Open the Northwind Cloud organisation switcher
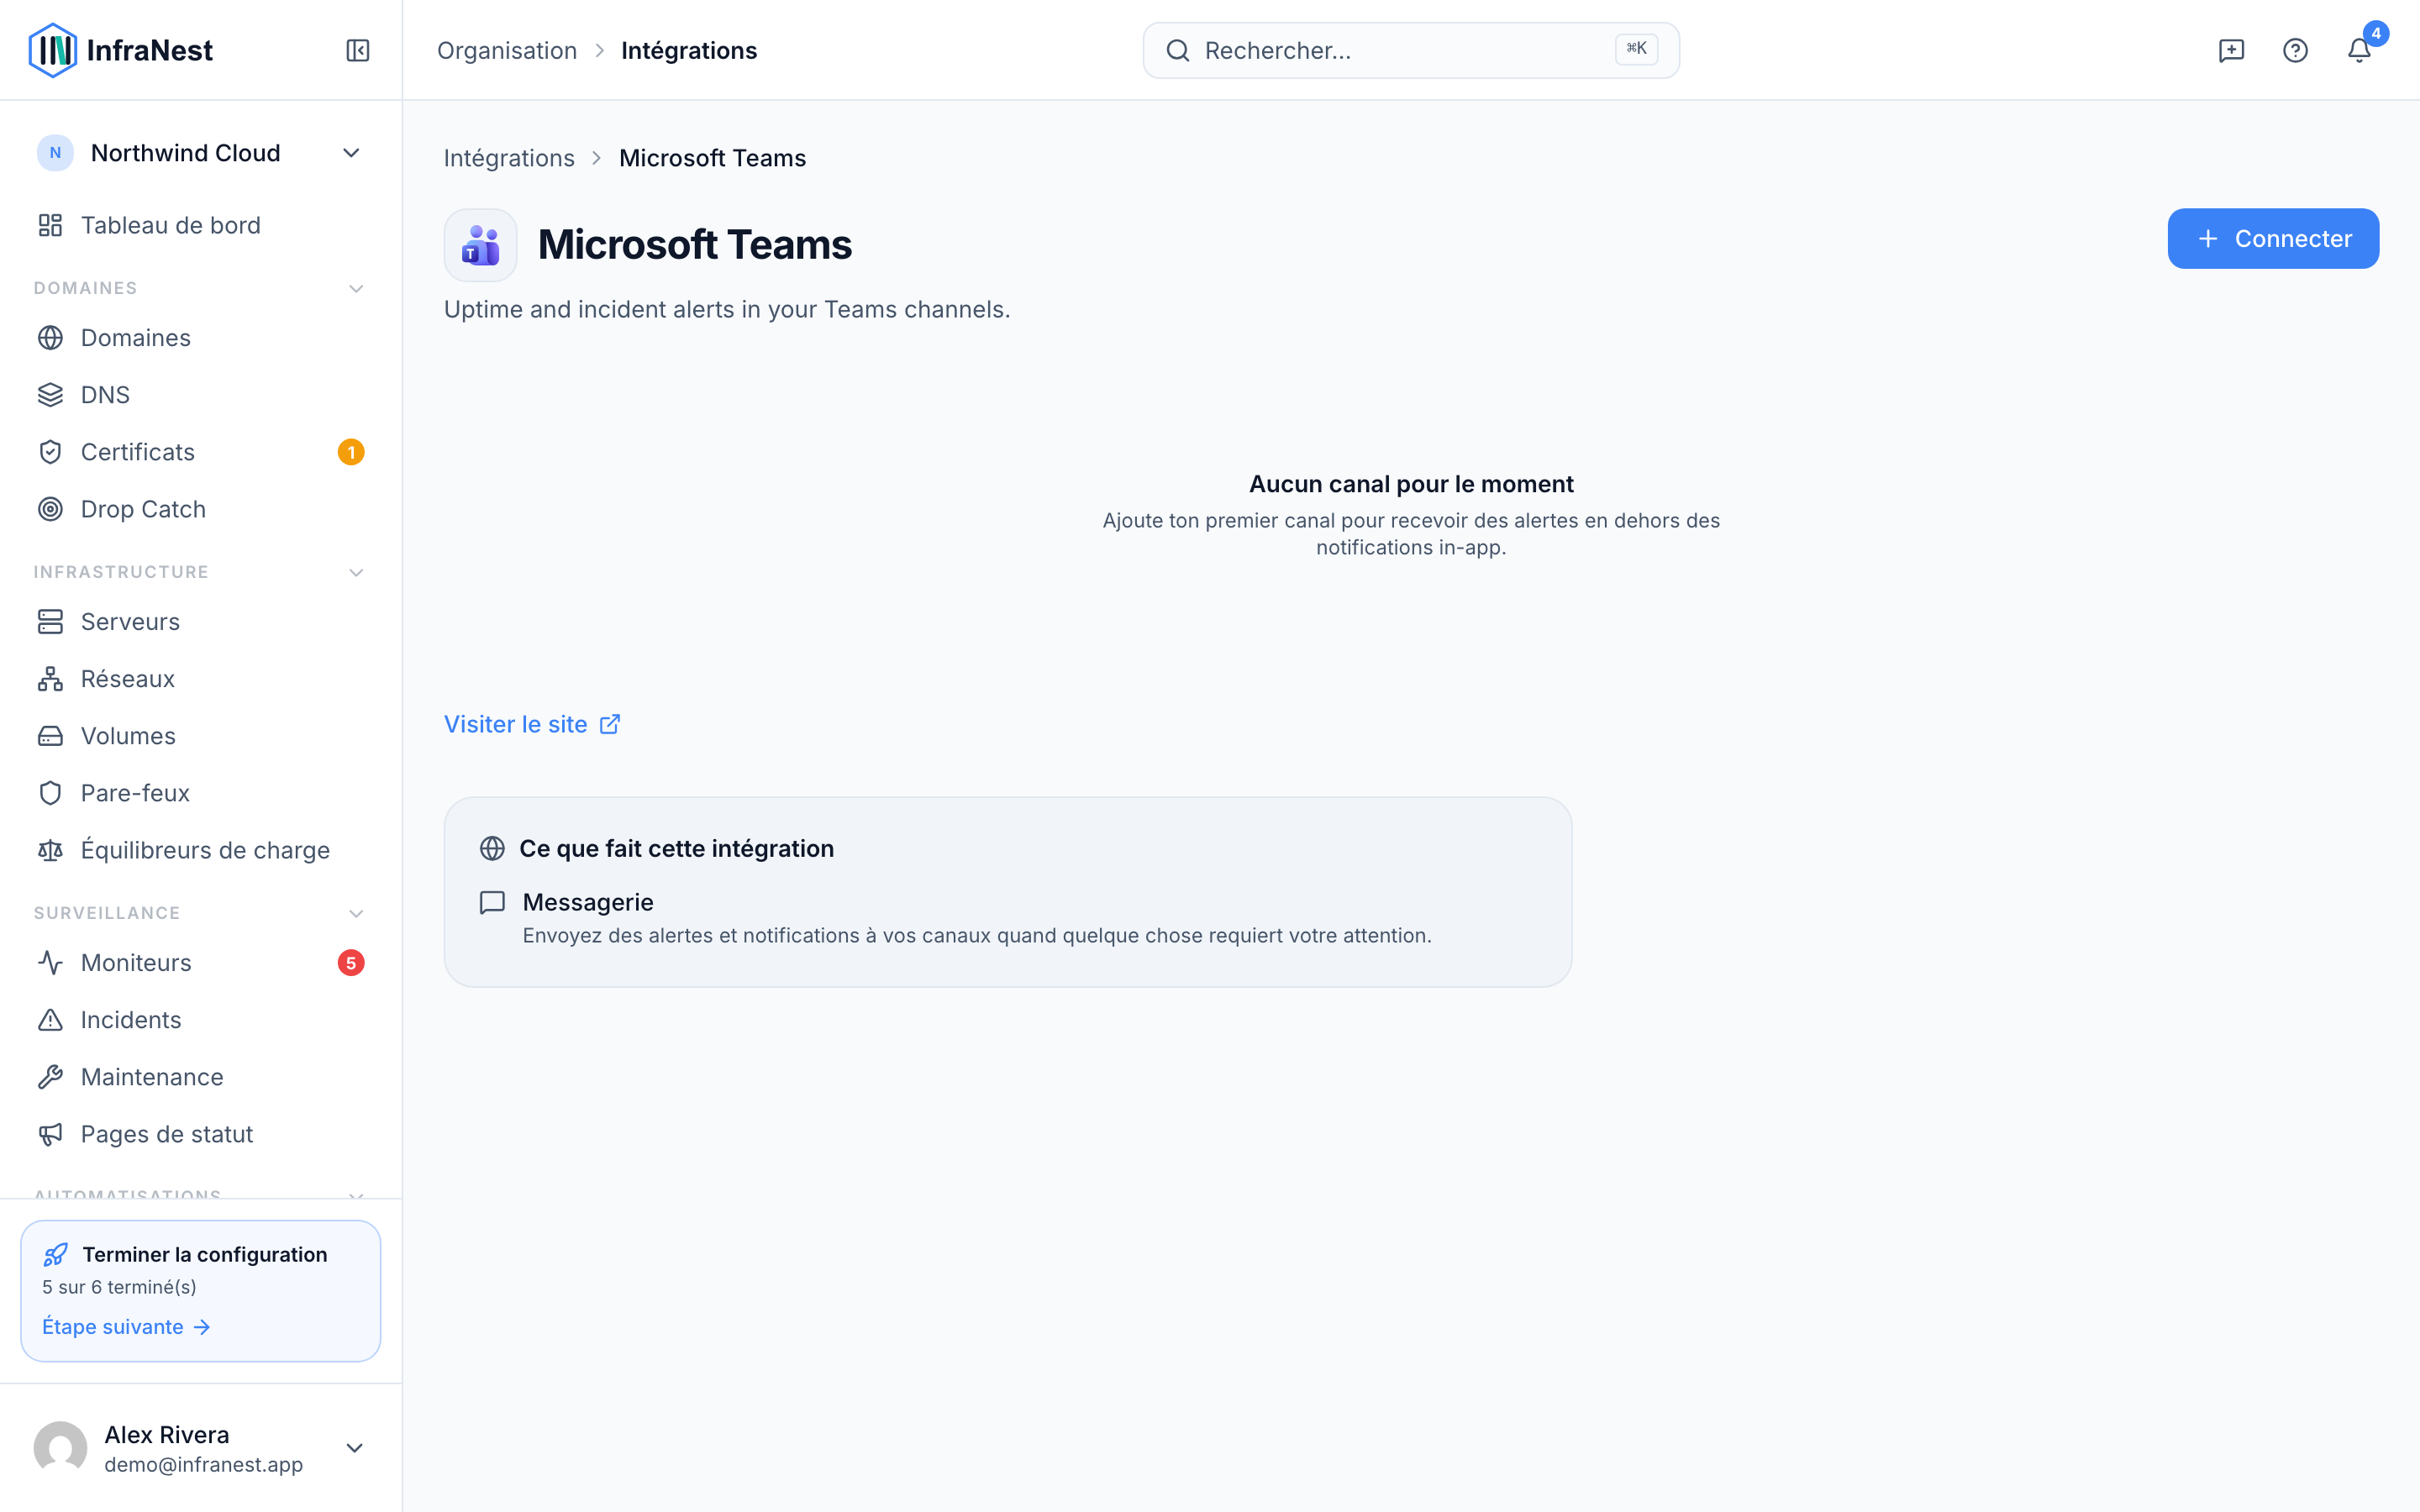The width and height of the screenshot is (2420, 1512). pyautogui.click(x=200, y=153)
